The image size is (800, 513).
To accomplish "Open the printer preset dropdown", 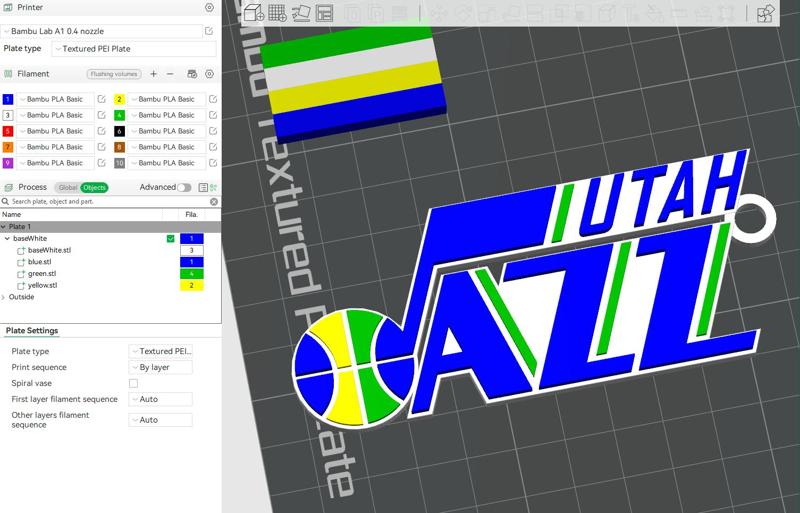I will pos(102,31).
